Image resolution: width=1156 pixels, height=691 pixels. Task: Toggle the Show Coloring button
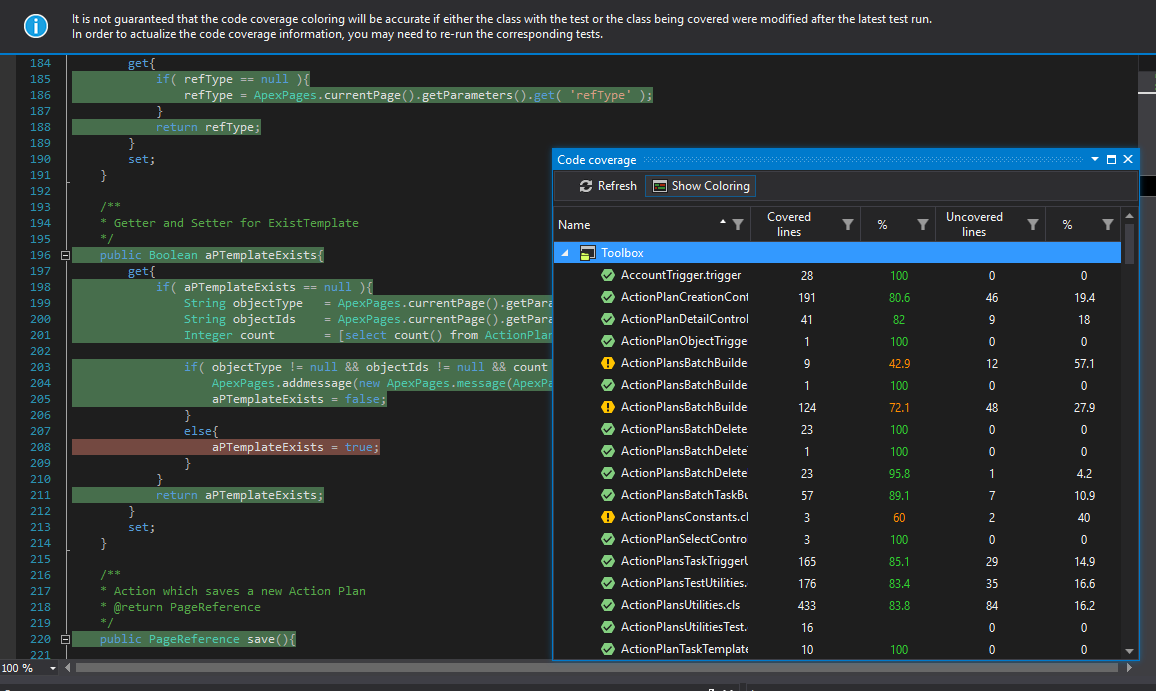tap(700, 186)
